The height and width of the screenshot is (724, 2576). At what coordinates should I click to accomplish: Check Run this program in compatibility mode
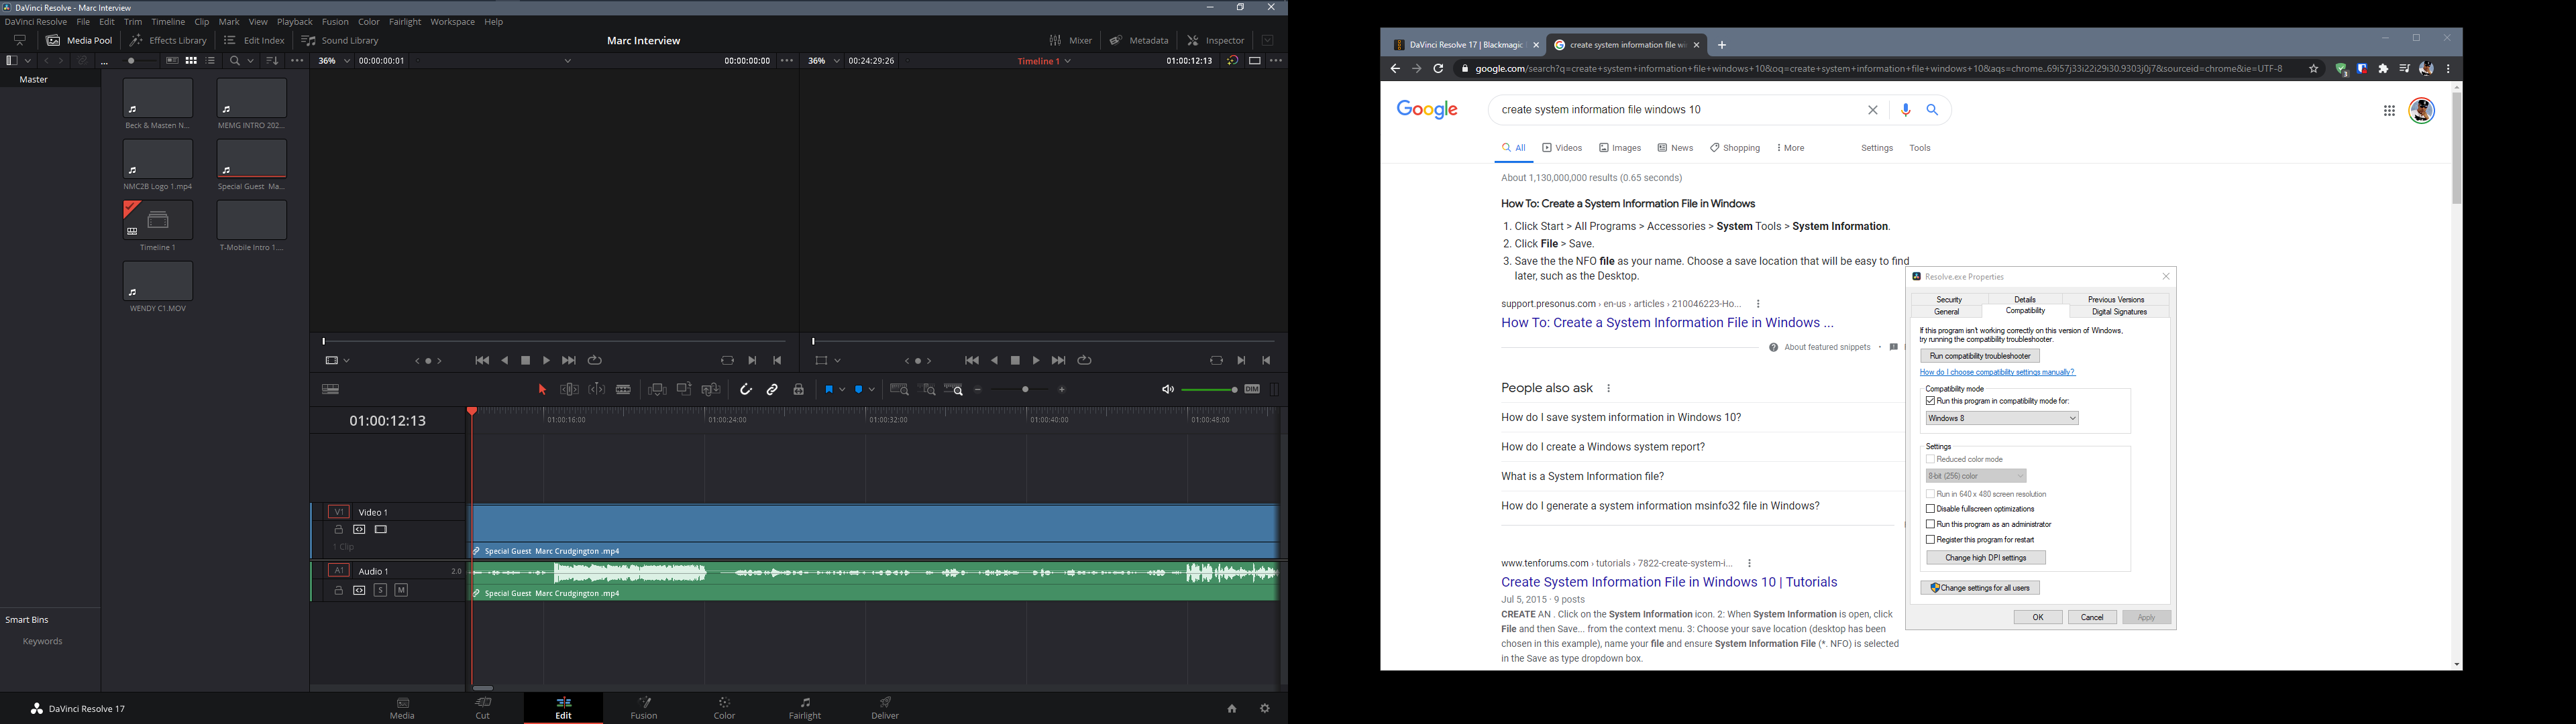1930,401
